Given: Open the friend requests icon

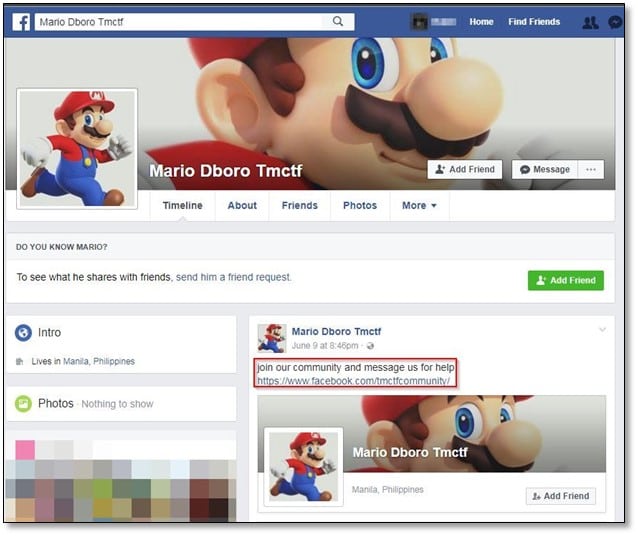Looking at the screenshot, I should tap(589, 21).
